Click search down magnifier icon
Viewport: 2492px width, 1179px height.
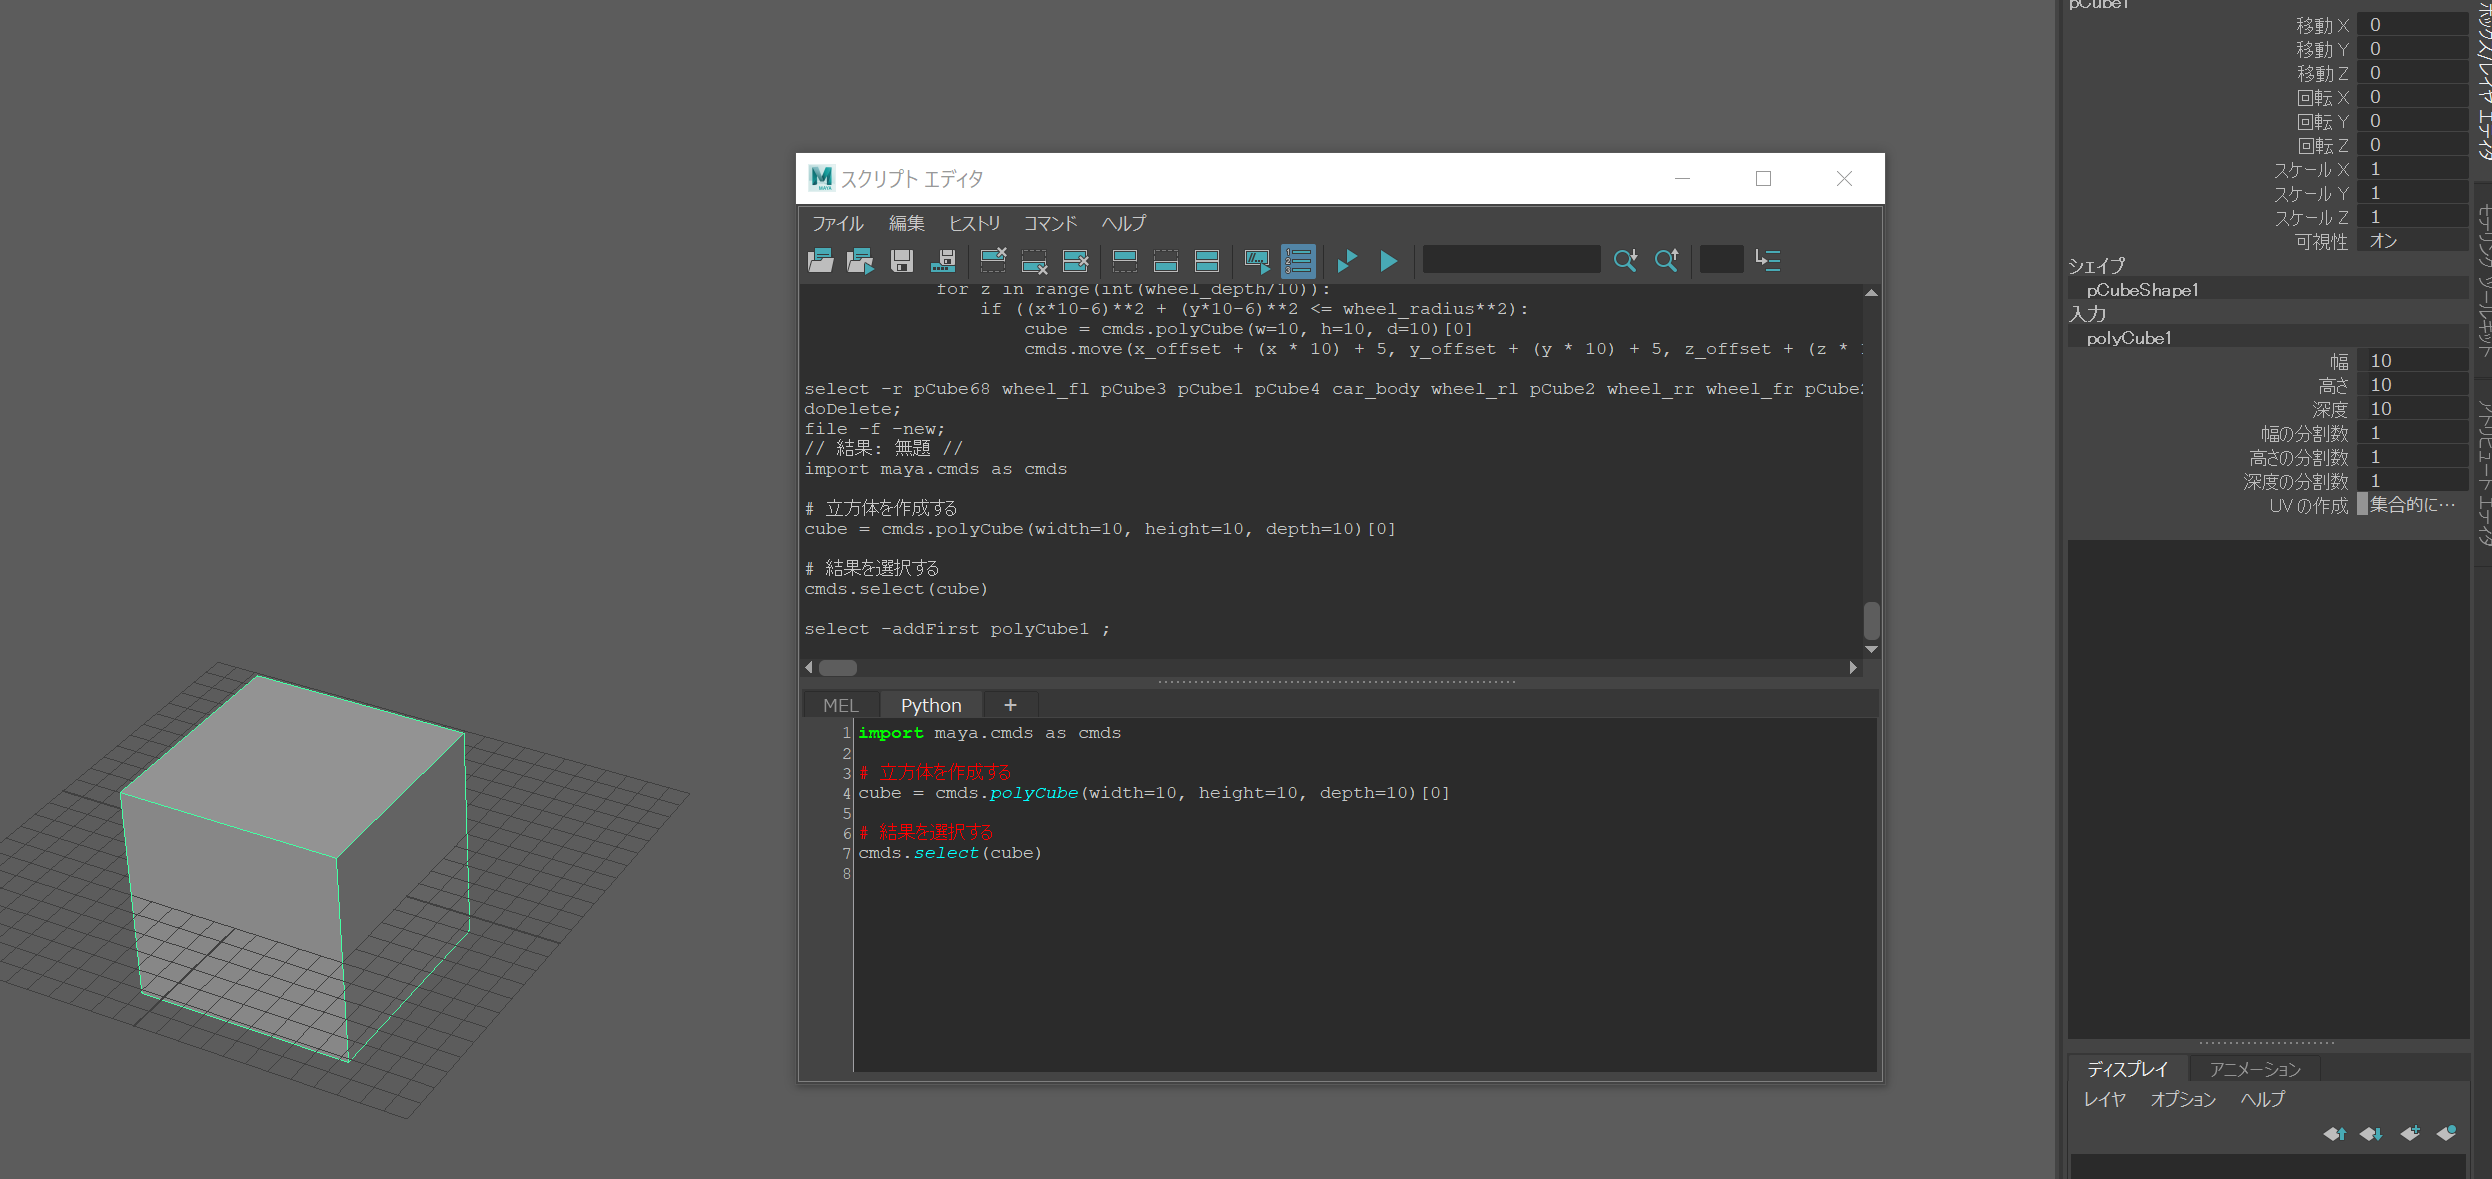pos(1625,261)
